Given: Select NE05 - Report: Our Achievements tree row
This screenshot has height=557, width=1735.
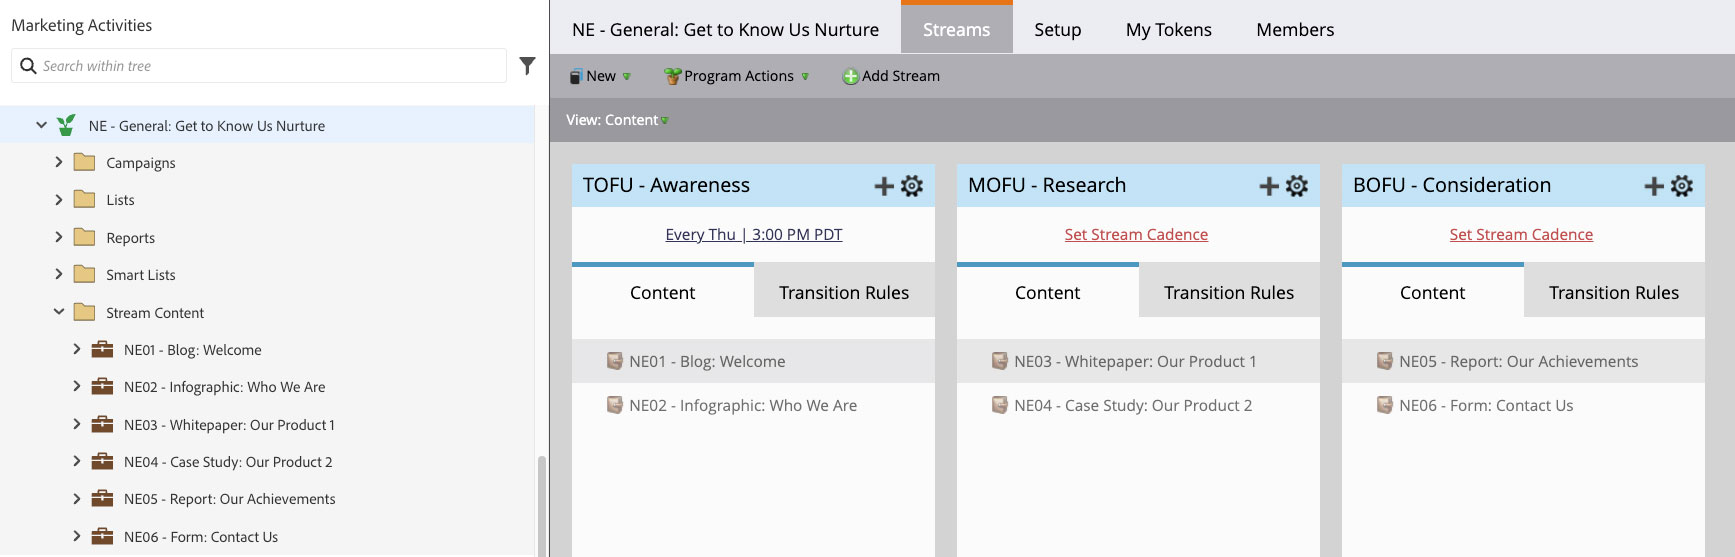Looking at the screenshot, I should click(x=267, y=498).
